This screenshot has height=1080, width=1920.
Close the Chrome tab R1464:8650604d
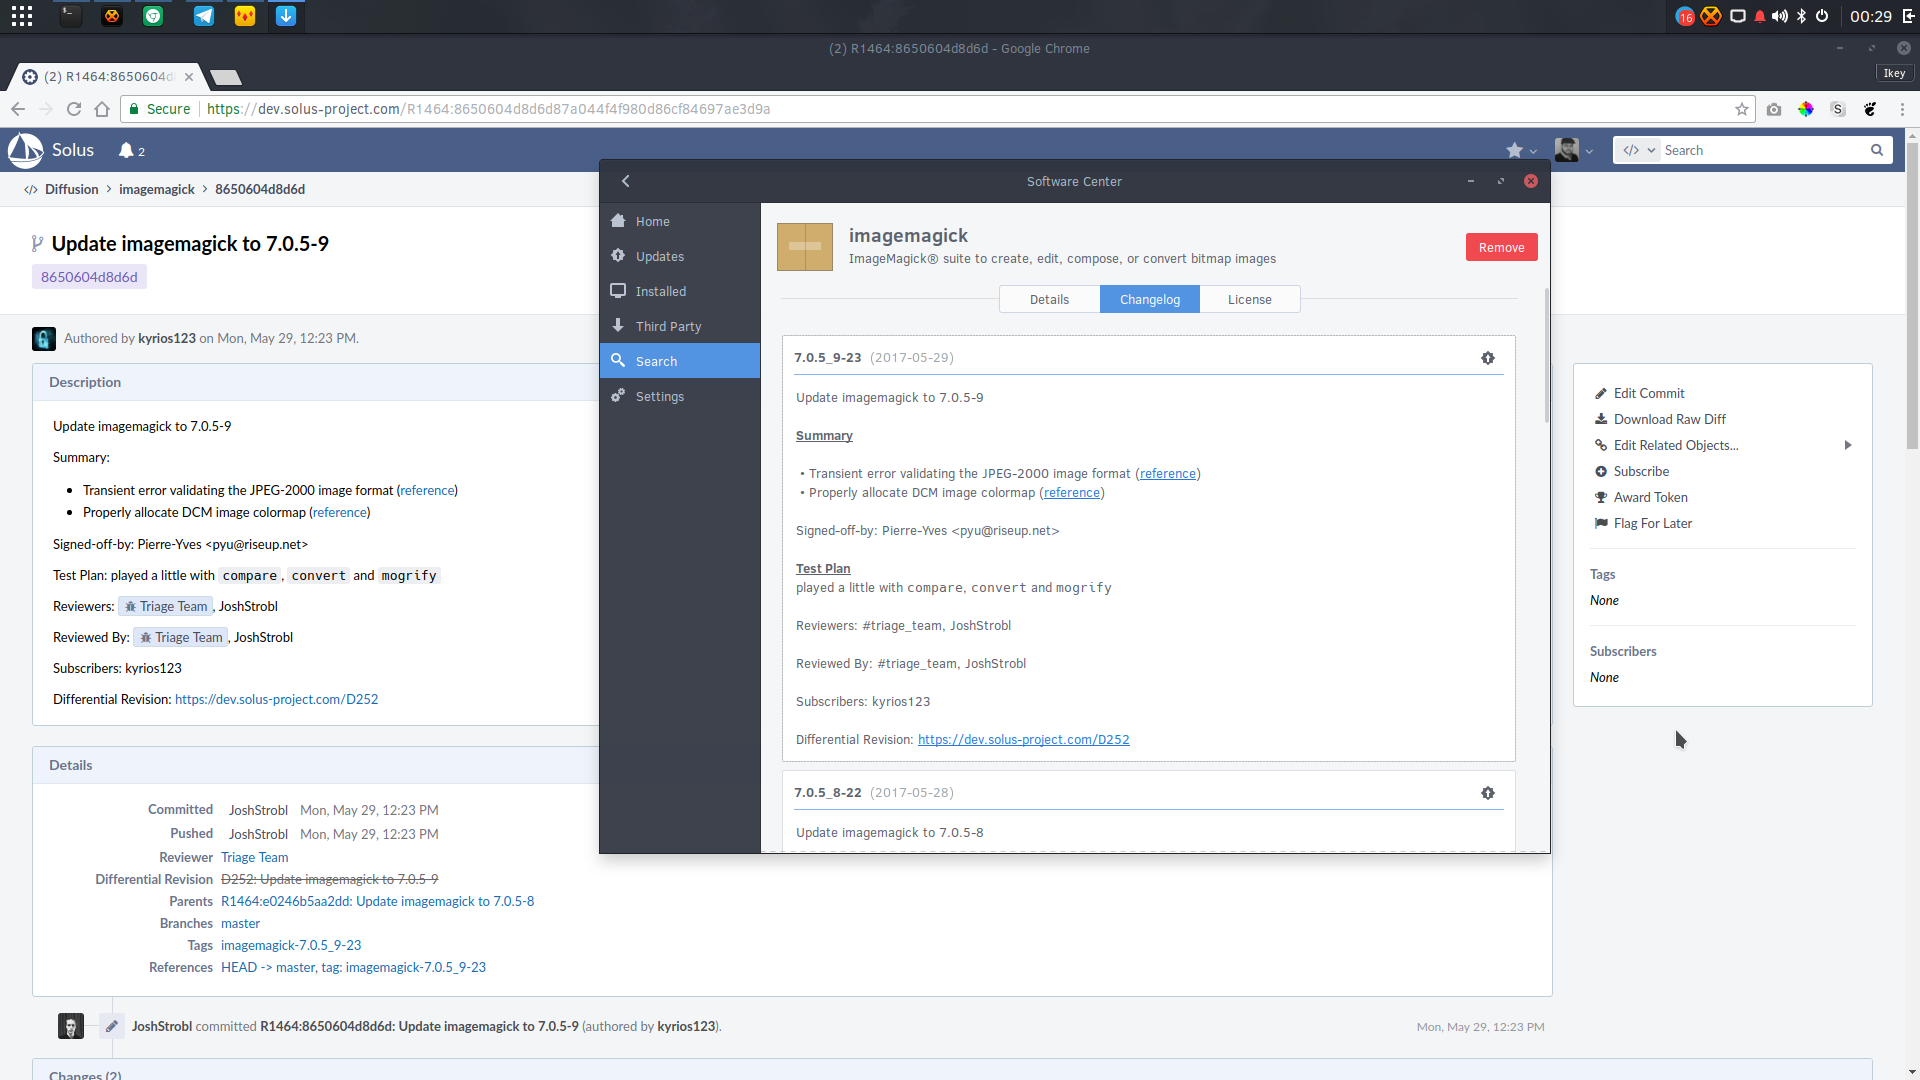tap(189, 77)
